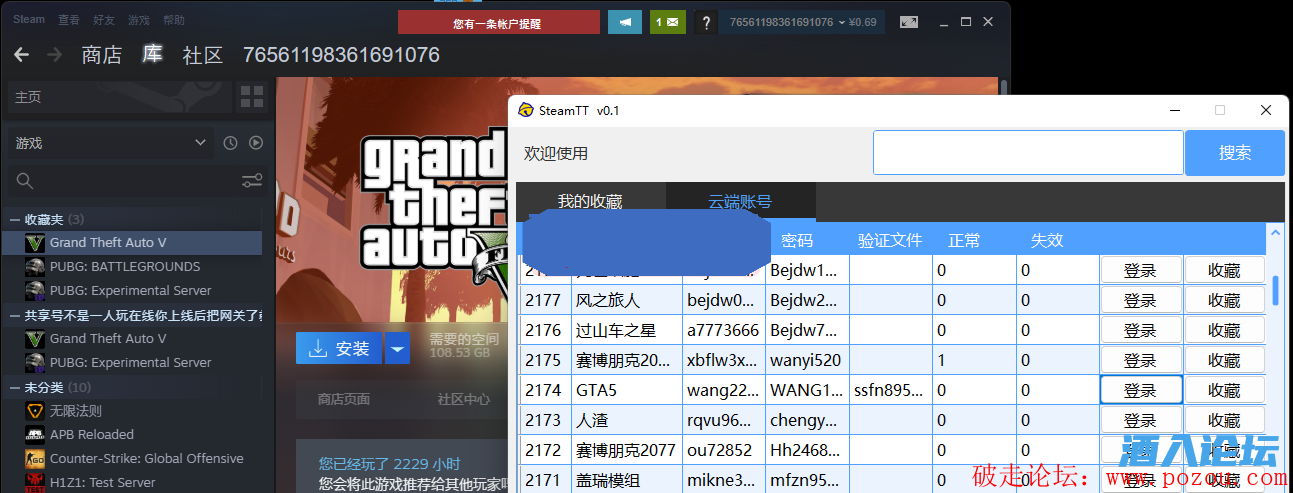This screenshot has height=493, width=1293.
Task: Click the 搜索 button in SteamTT
Action: click(1235, 153)
